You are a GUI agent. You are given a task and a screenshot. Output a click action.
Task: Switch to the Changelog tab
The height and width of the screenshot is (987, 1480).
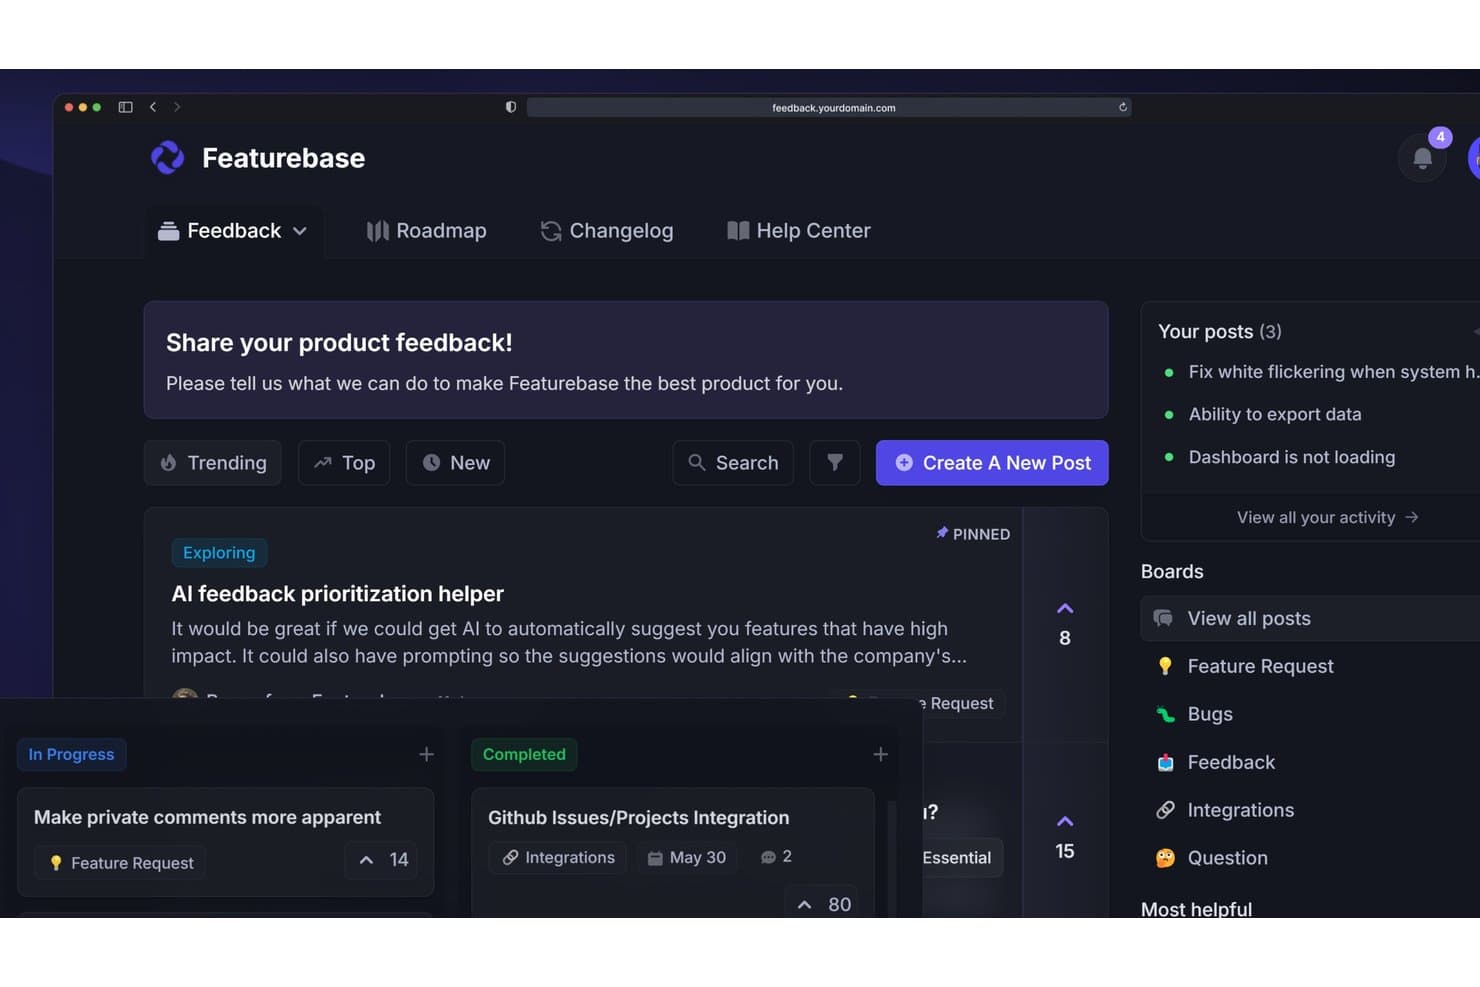click(607, 231)
